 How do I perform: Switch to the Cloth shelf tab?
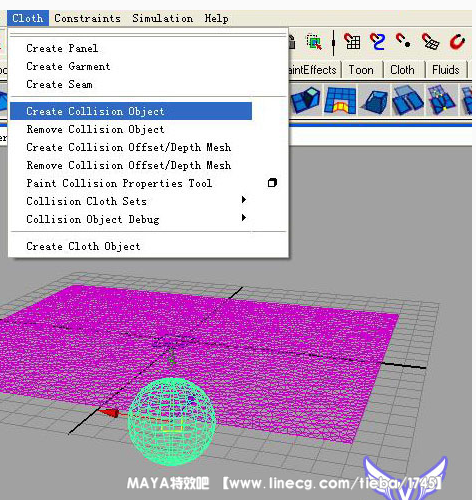pos(402,70)
